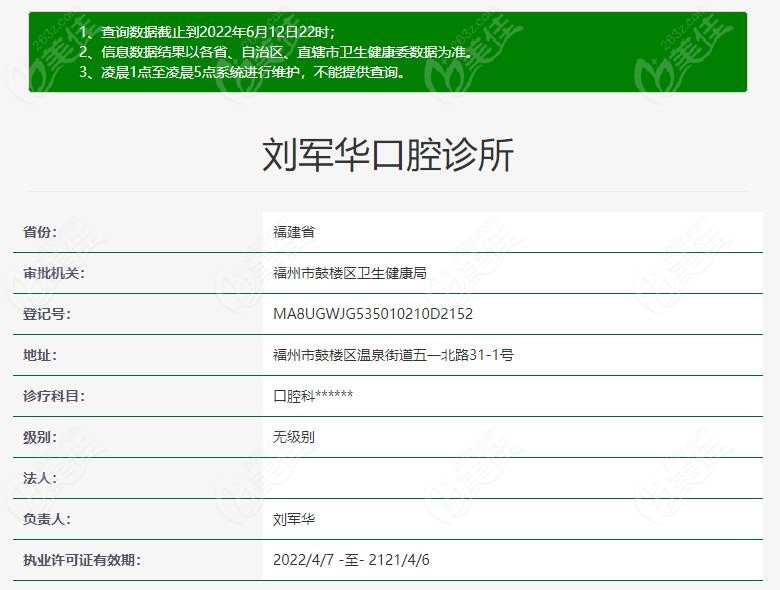Select address 福州市鼓楼区温泉街道五一北路31-1号
The image size is (780, 590).
tap(393, 355)
